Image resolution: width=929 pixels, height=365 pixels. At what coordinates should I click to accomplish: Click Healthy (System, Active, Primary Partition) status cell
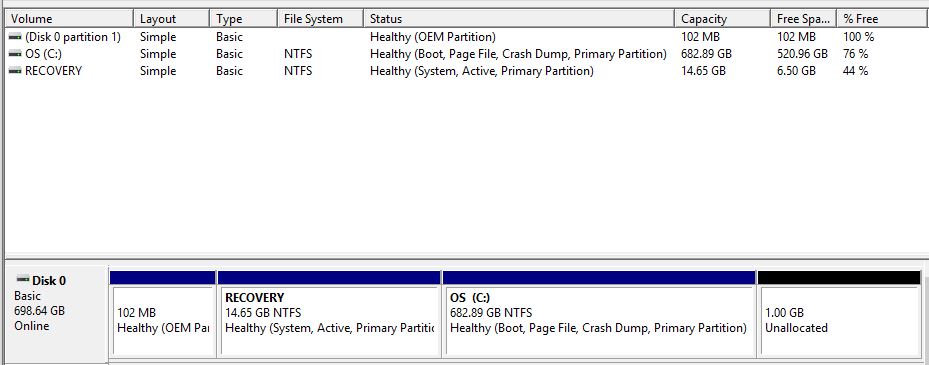coord(482,71)
